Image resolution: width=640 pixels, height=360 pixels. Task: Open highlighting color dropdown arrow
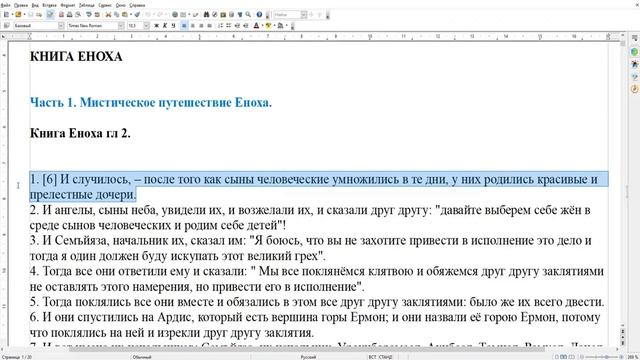(274, 26)
